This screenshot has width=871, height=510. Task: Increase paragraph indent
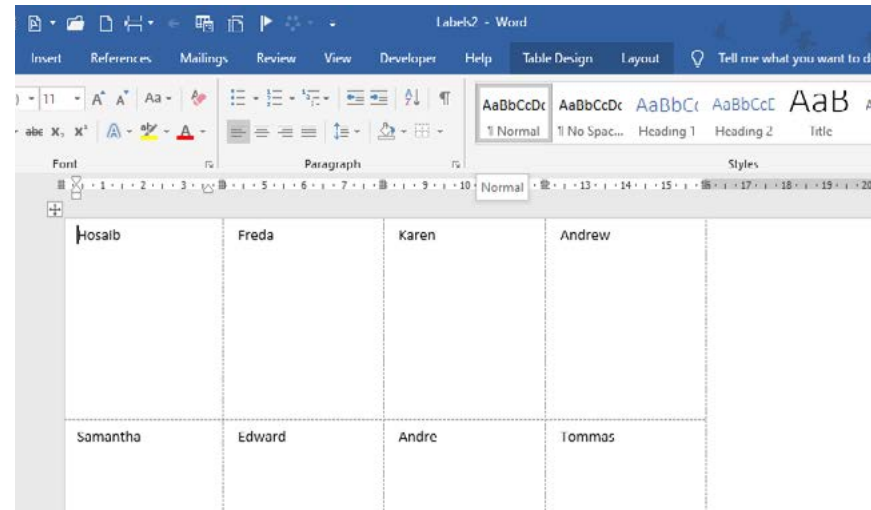pyautogui.click(x=379, y=98)
